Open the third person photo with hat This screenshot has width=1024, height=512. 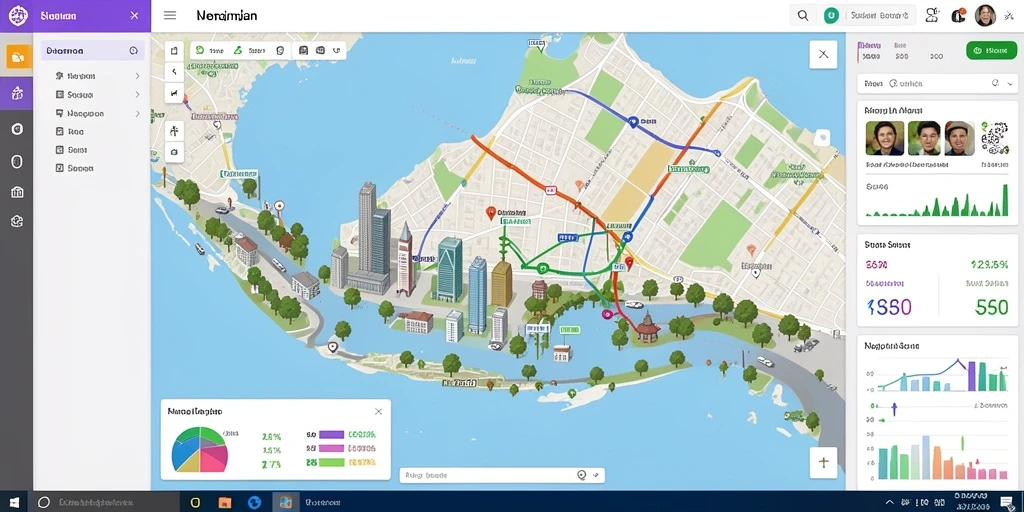tap(959, 138)
